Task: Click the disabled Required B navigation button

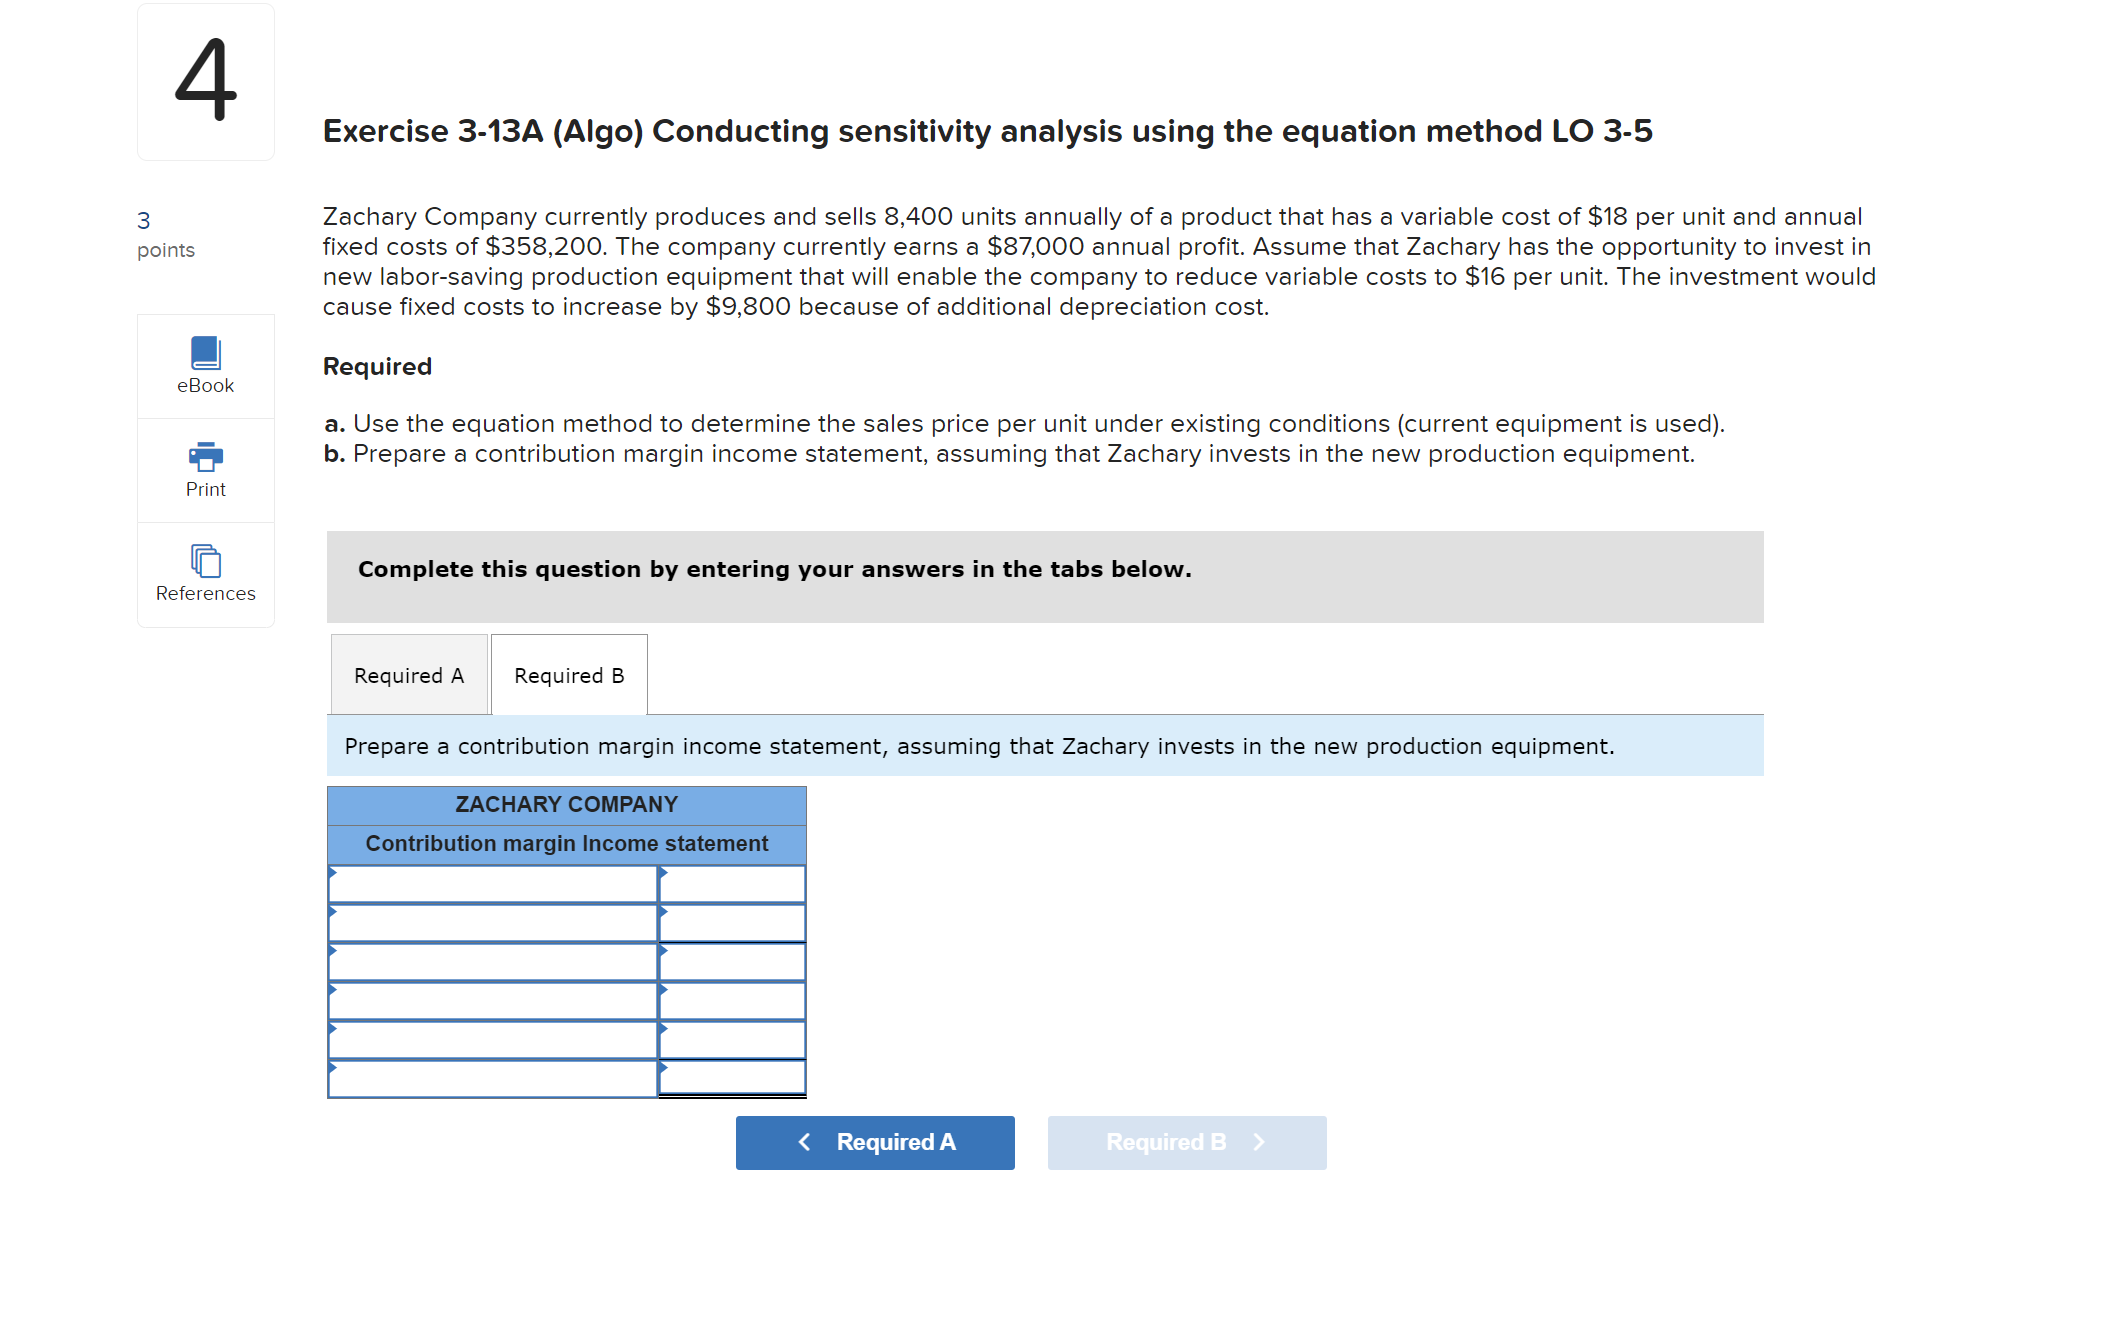Action: [1186, 1142]
